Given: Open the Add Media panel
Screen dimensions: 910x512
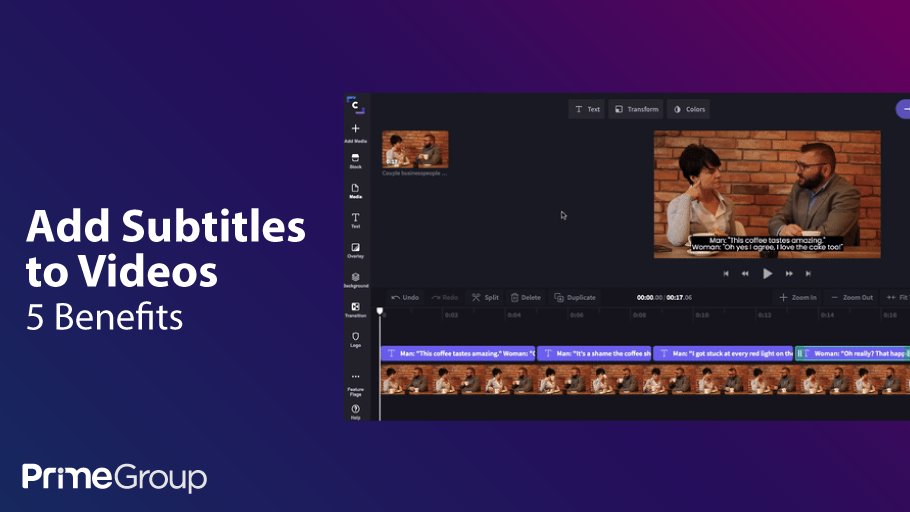Looking at the screenshot, I should click(356, 133).
